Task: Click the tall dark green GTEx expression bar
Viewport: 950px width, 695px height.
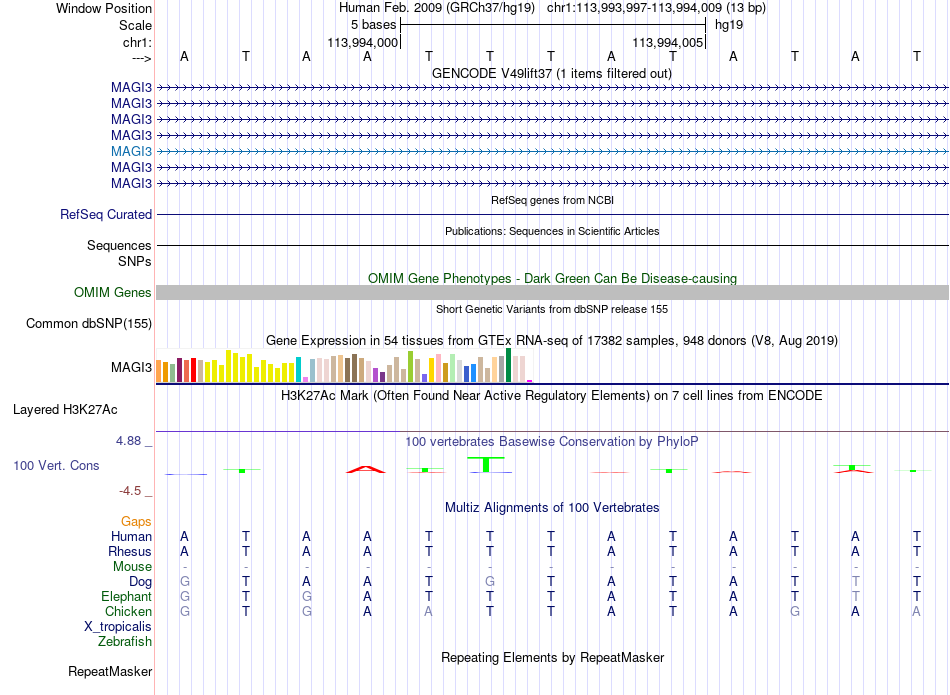Action: [x=508, y=365]
